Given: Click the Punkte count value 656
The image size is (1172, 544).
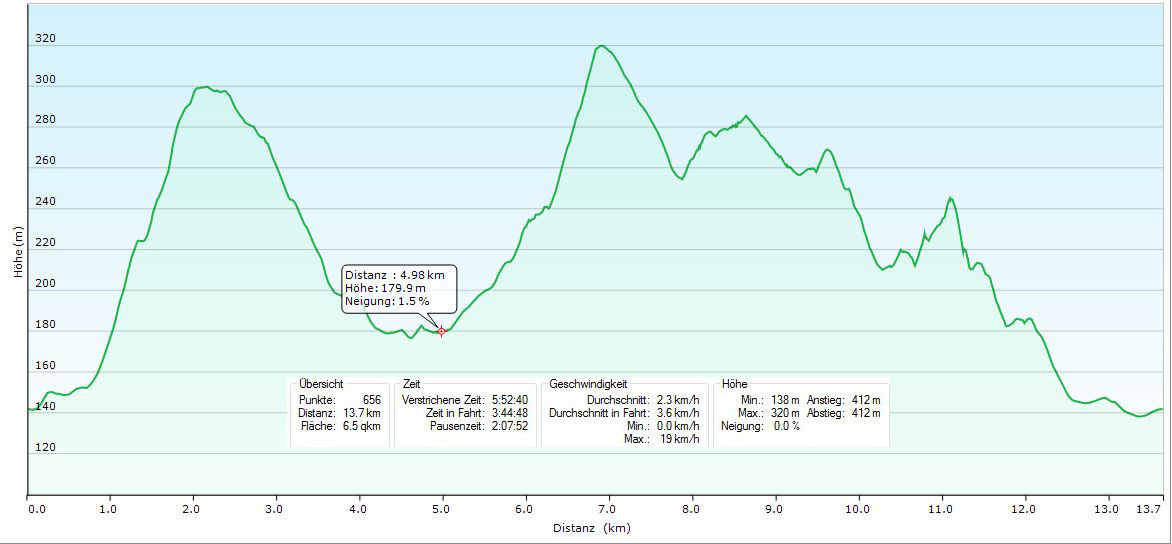Looking at the screenshot, I should [371, 400].
